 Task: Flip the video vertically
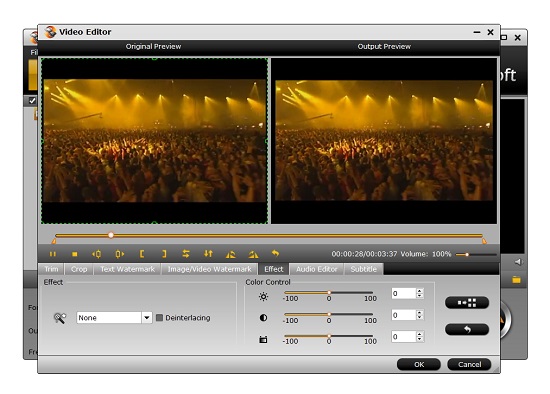[x=208, y=253]
